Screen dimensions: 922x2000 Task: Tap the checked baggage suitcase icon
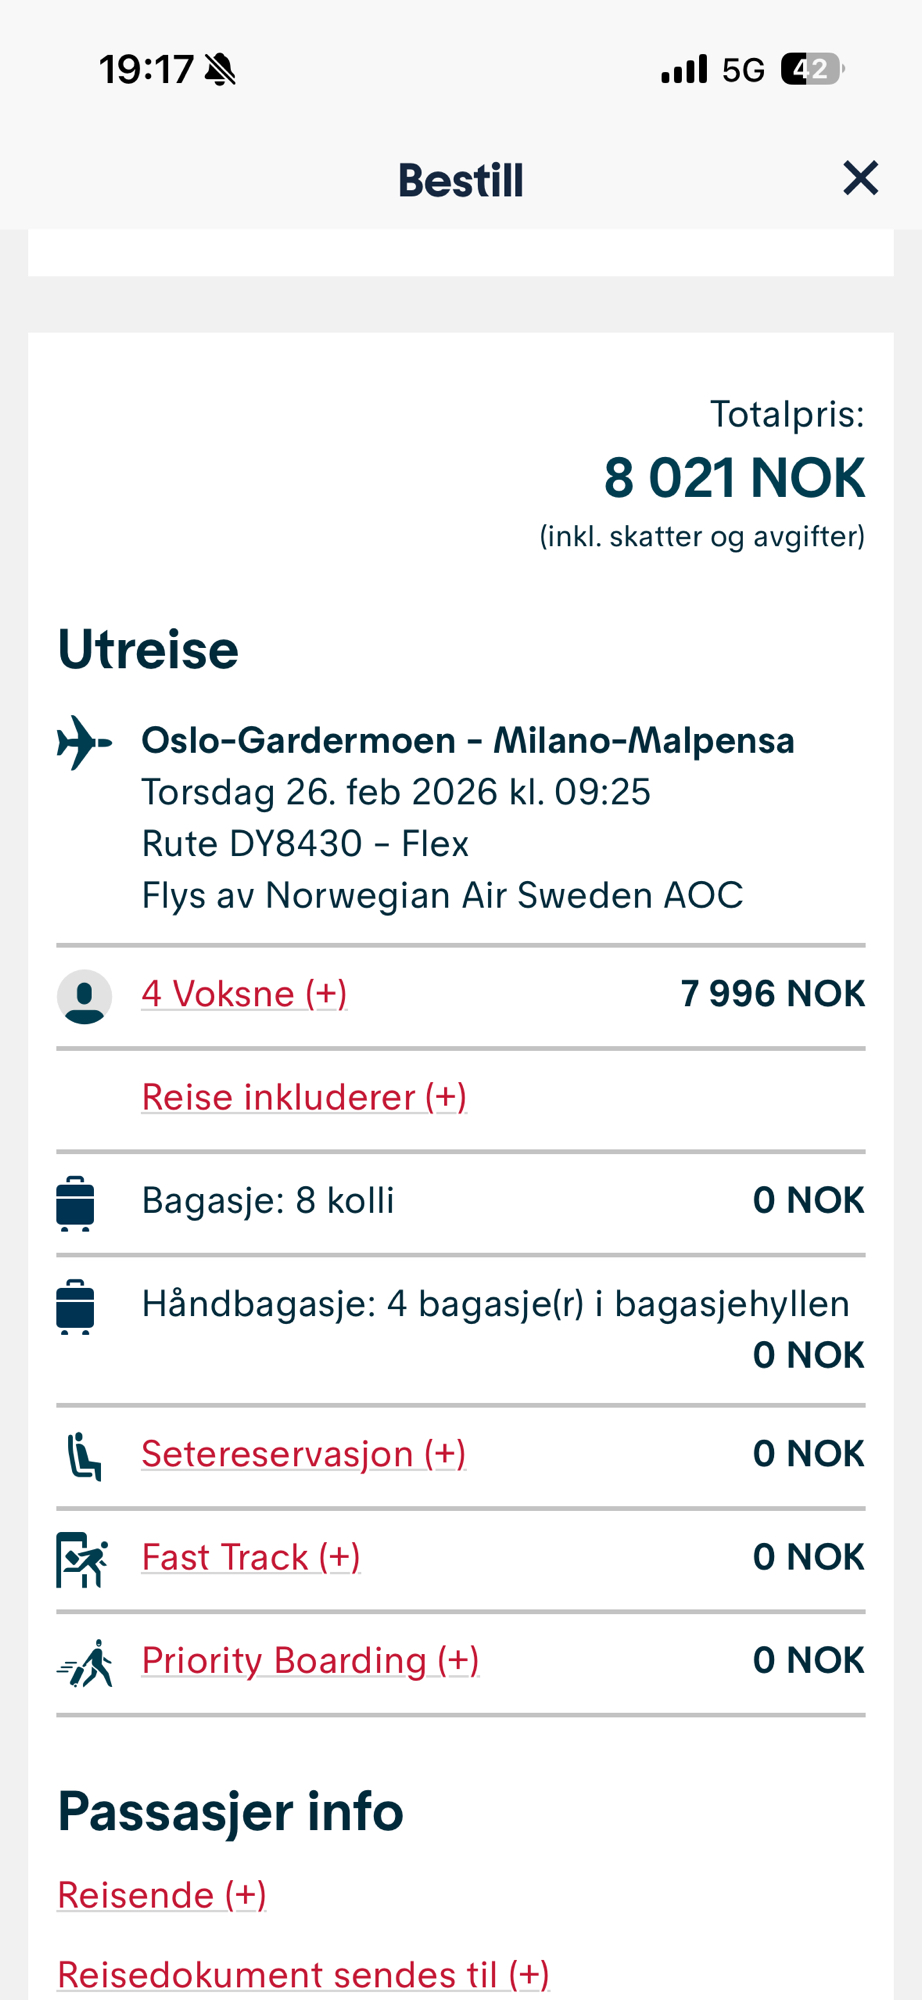click(x=76, y=1203)
